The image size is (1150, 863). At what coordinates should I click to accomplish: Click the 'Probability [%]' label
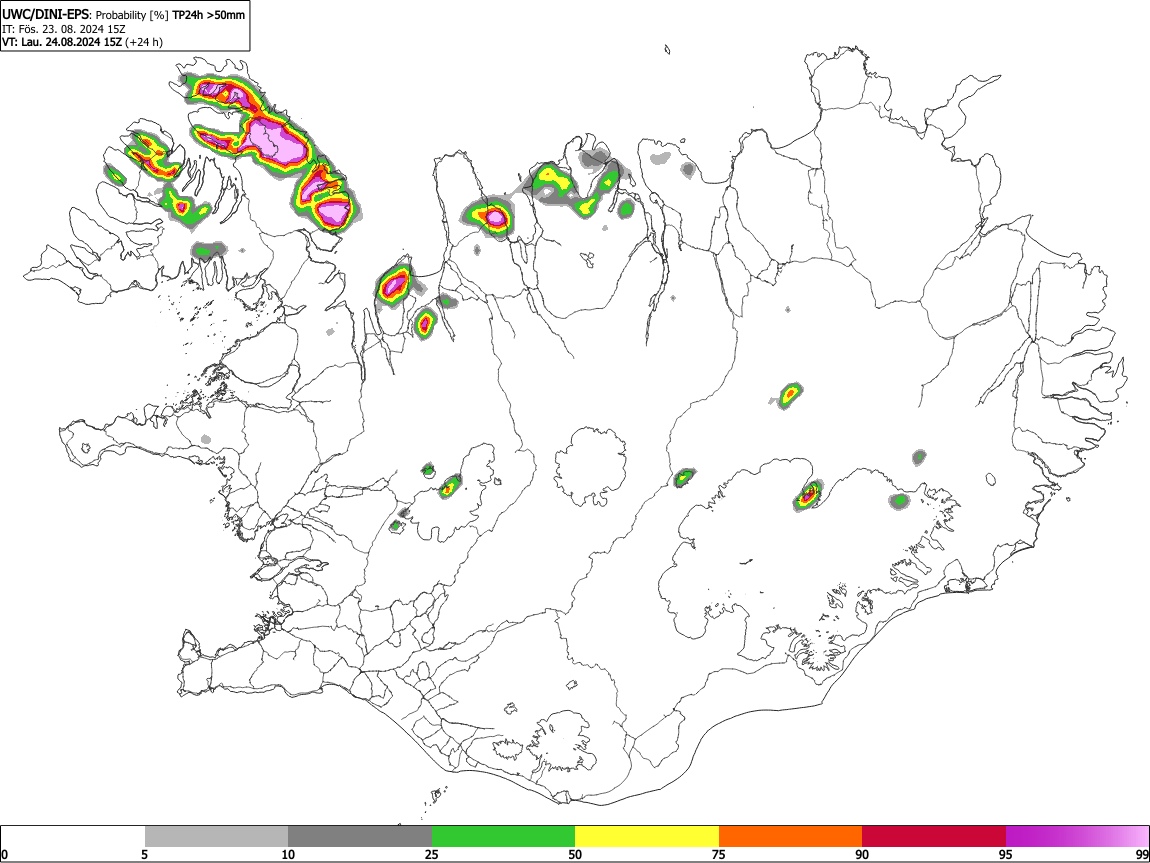pos(132,15)
